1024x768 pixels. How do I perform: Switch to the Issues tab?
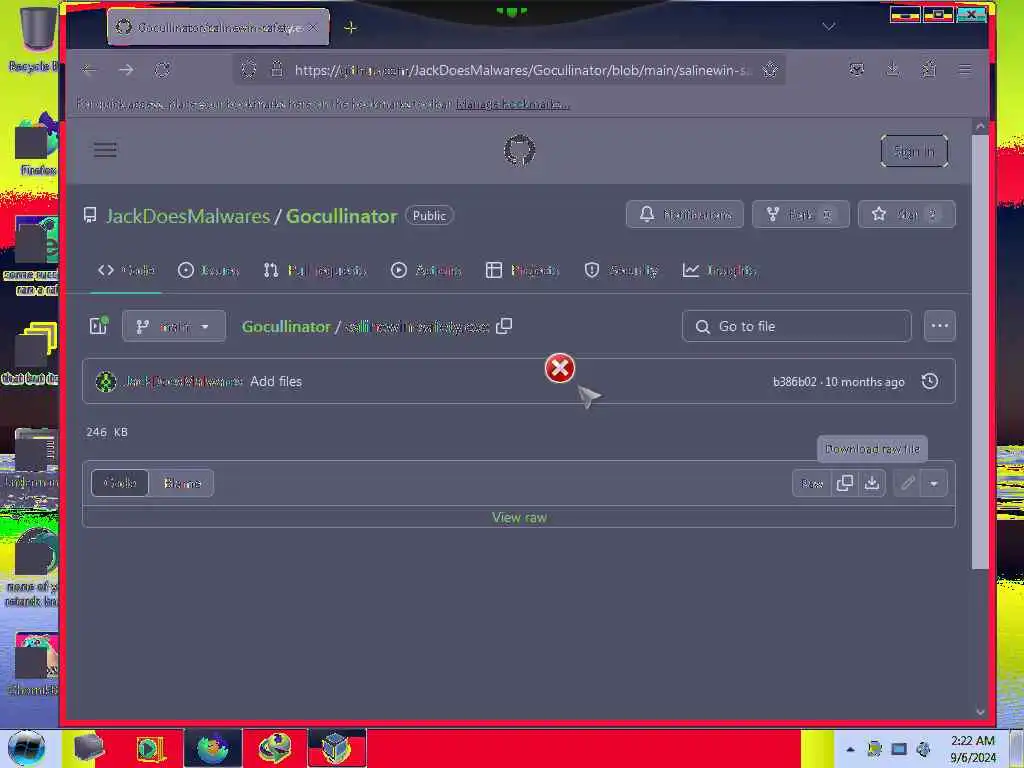(208, 270)
